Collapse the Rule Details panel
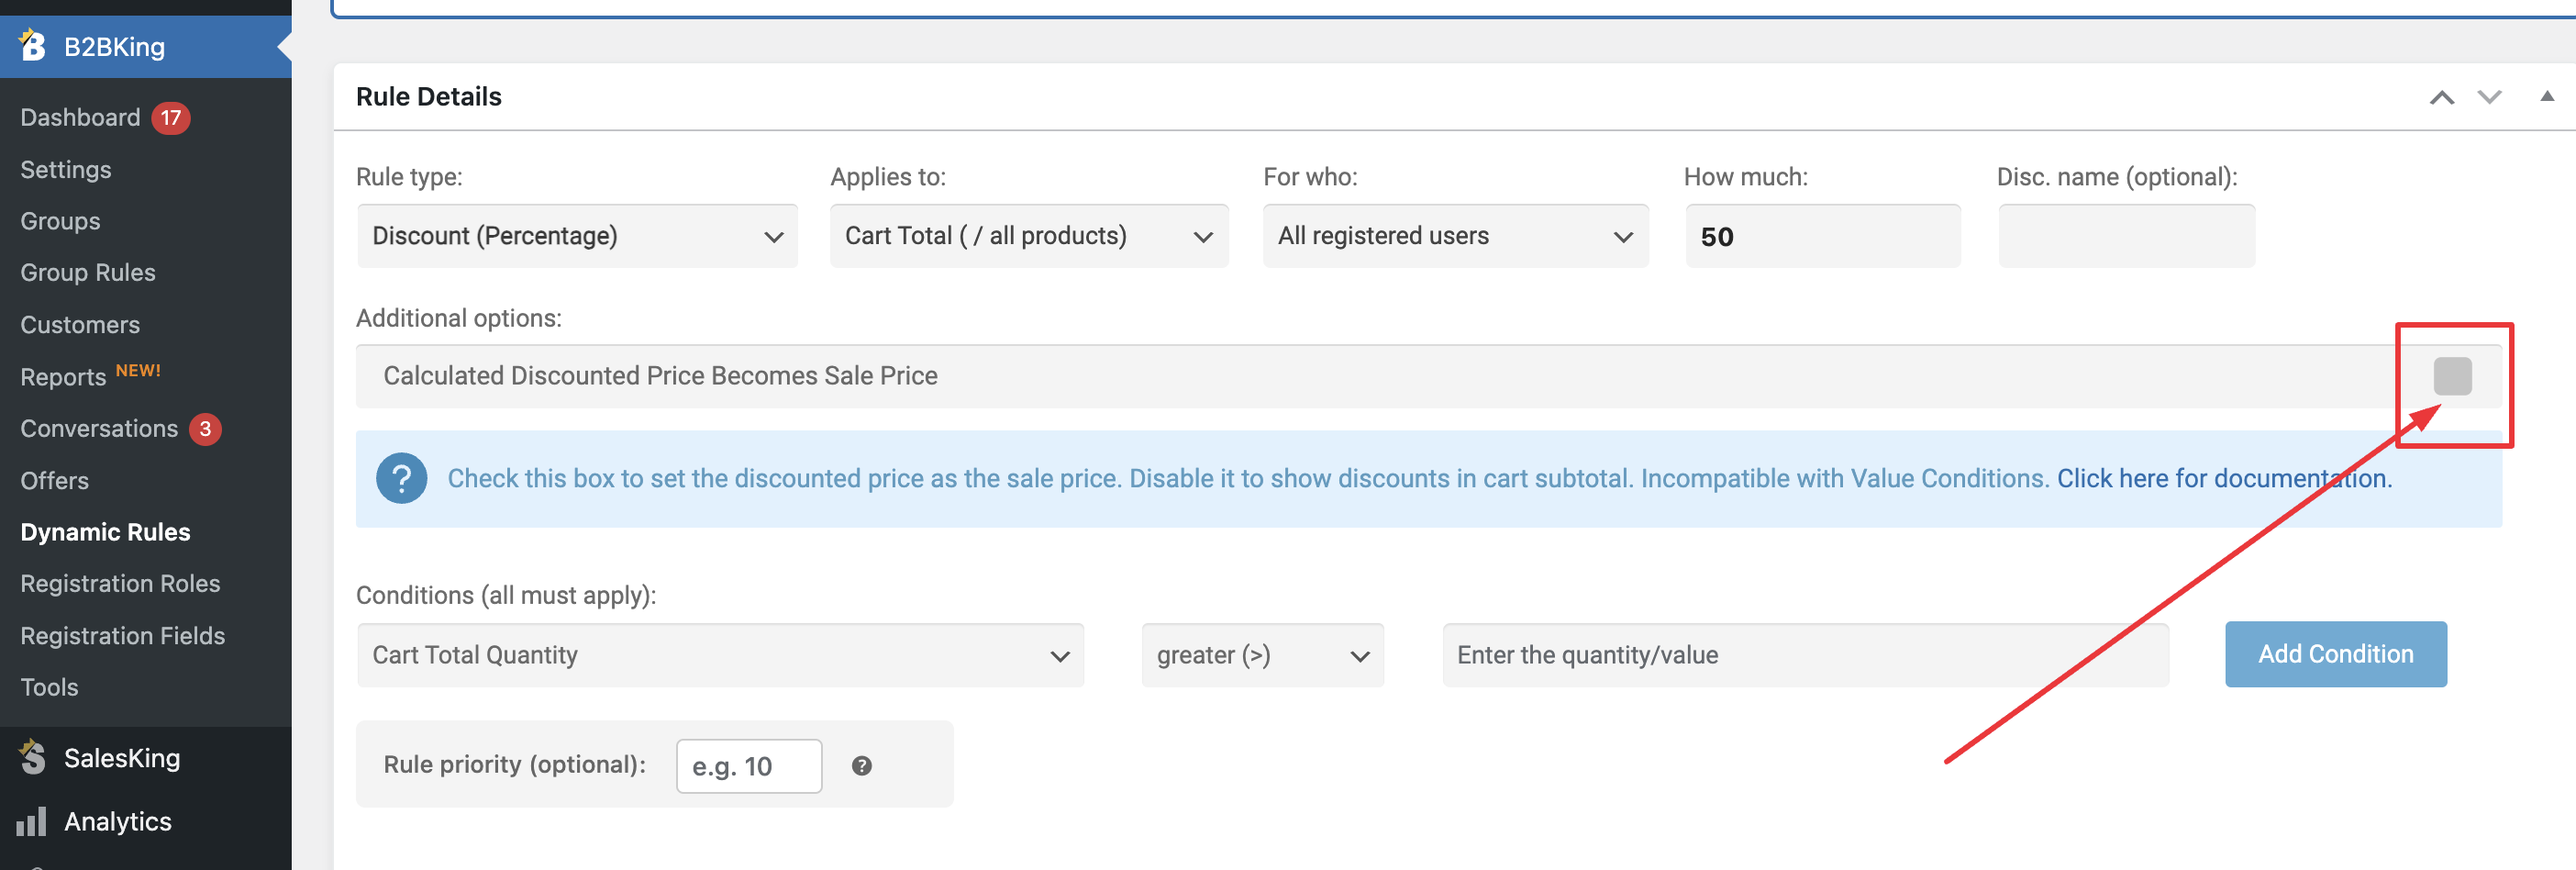The width and height of the screenshot is (2576, 870). (2546, 96)
